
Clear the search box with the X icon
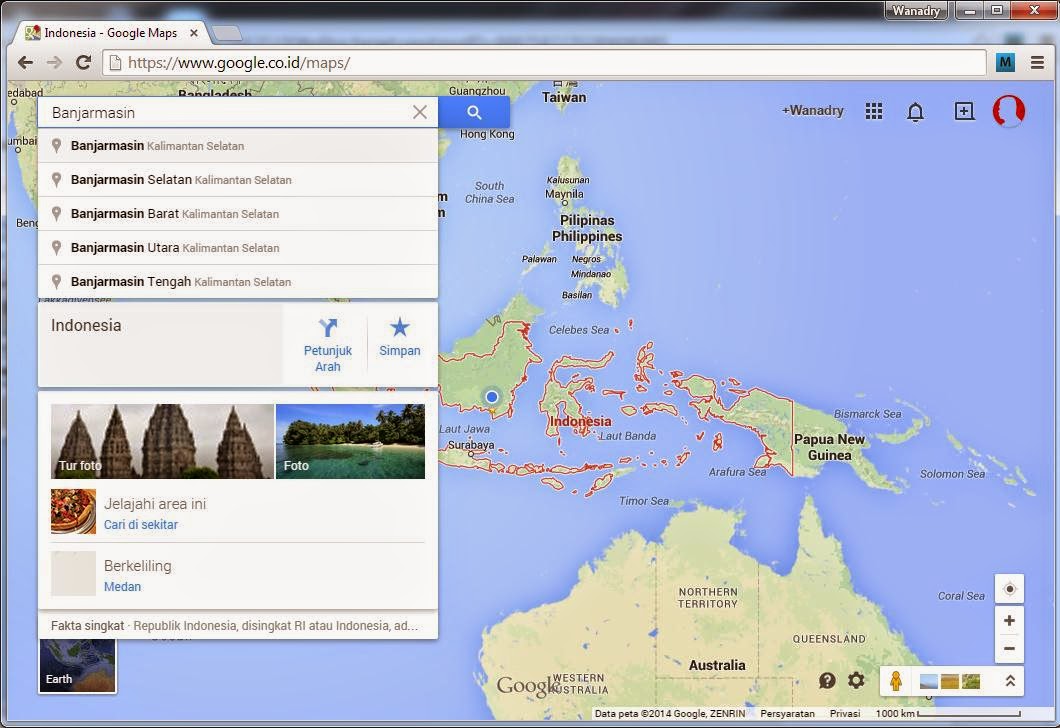[419, 112]
